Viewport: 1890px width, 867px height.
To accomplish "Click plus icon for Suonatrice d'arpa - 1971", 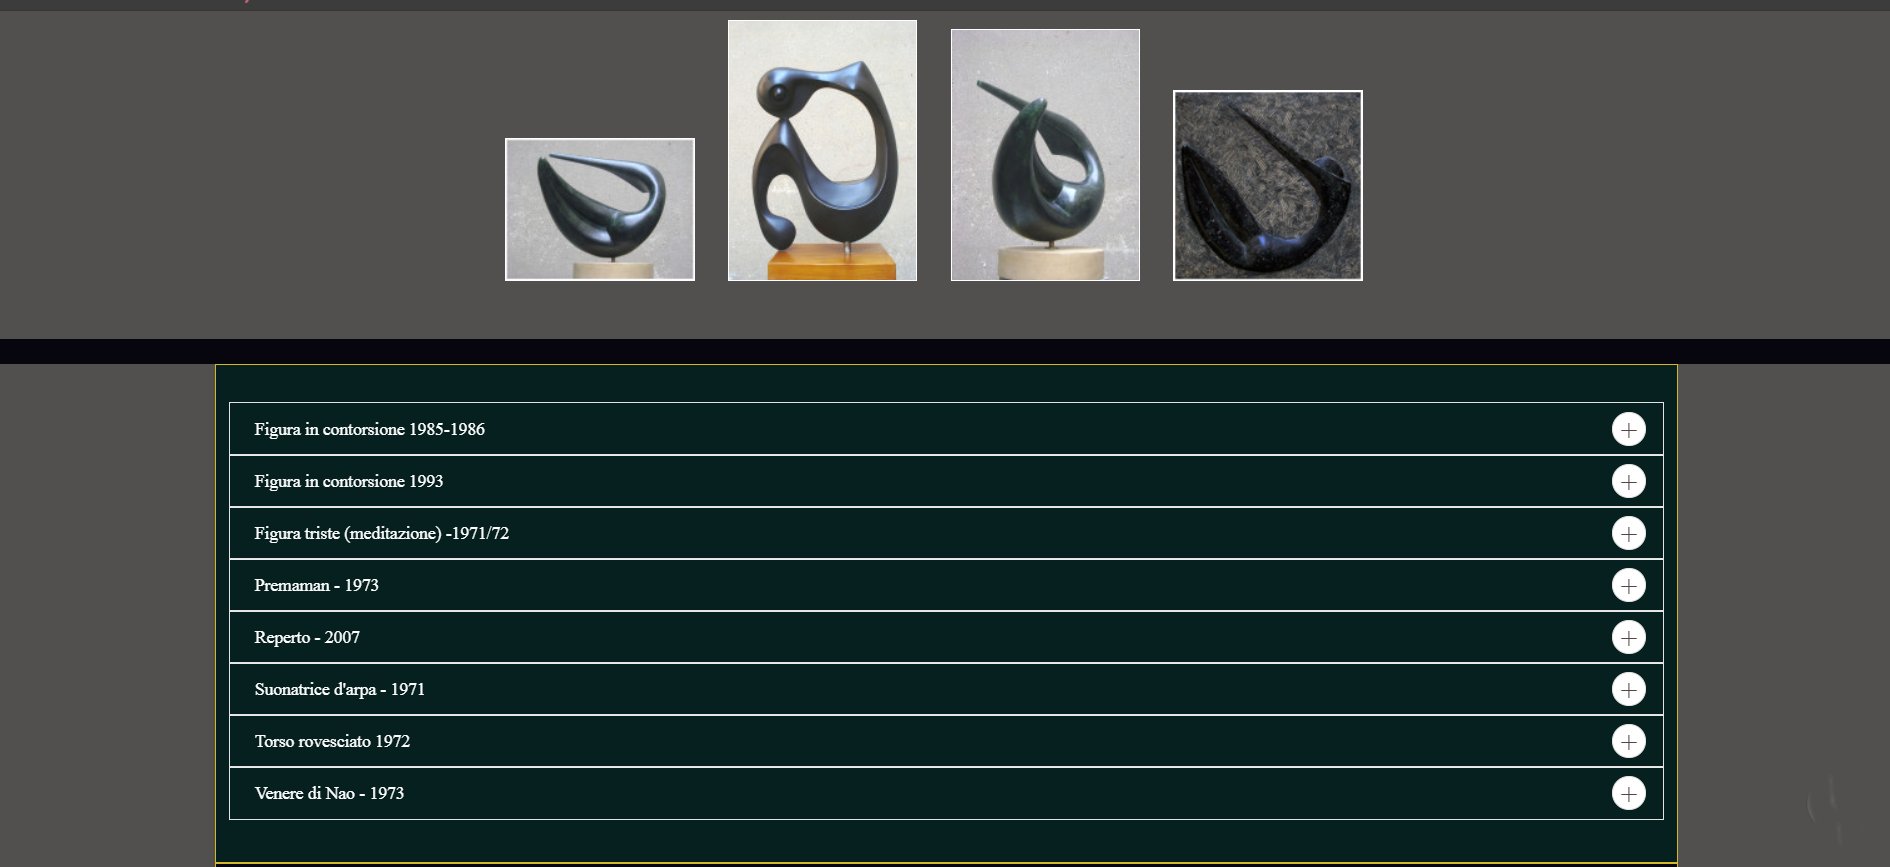I will (1628, 689).
